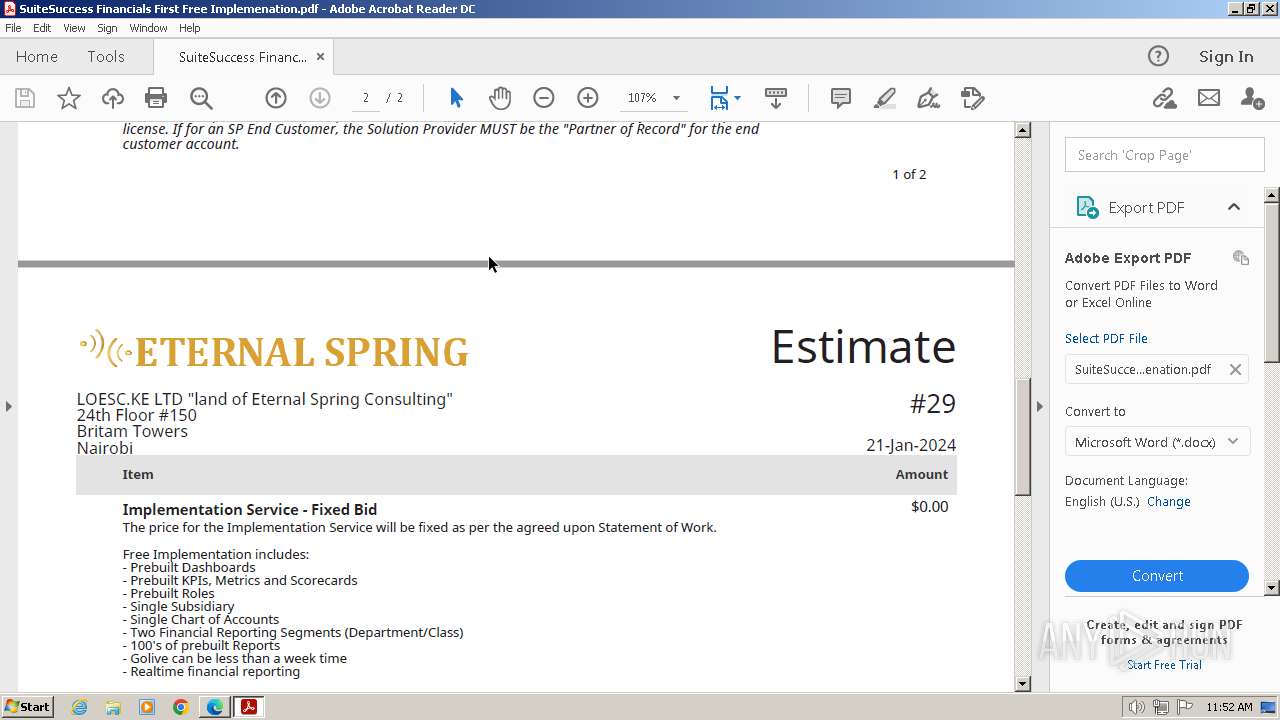This screenshot has height=720, width=1280.
Task: Click the selected file SuiteSucce...enation.pdf field
Action: point(1157,369)
